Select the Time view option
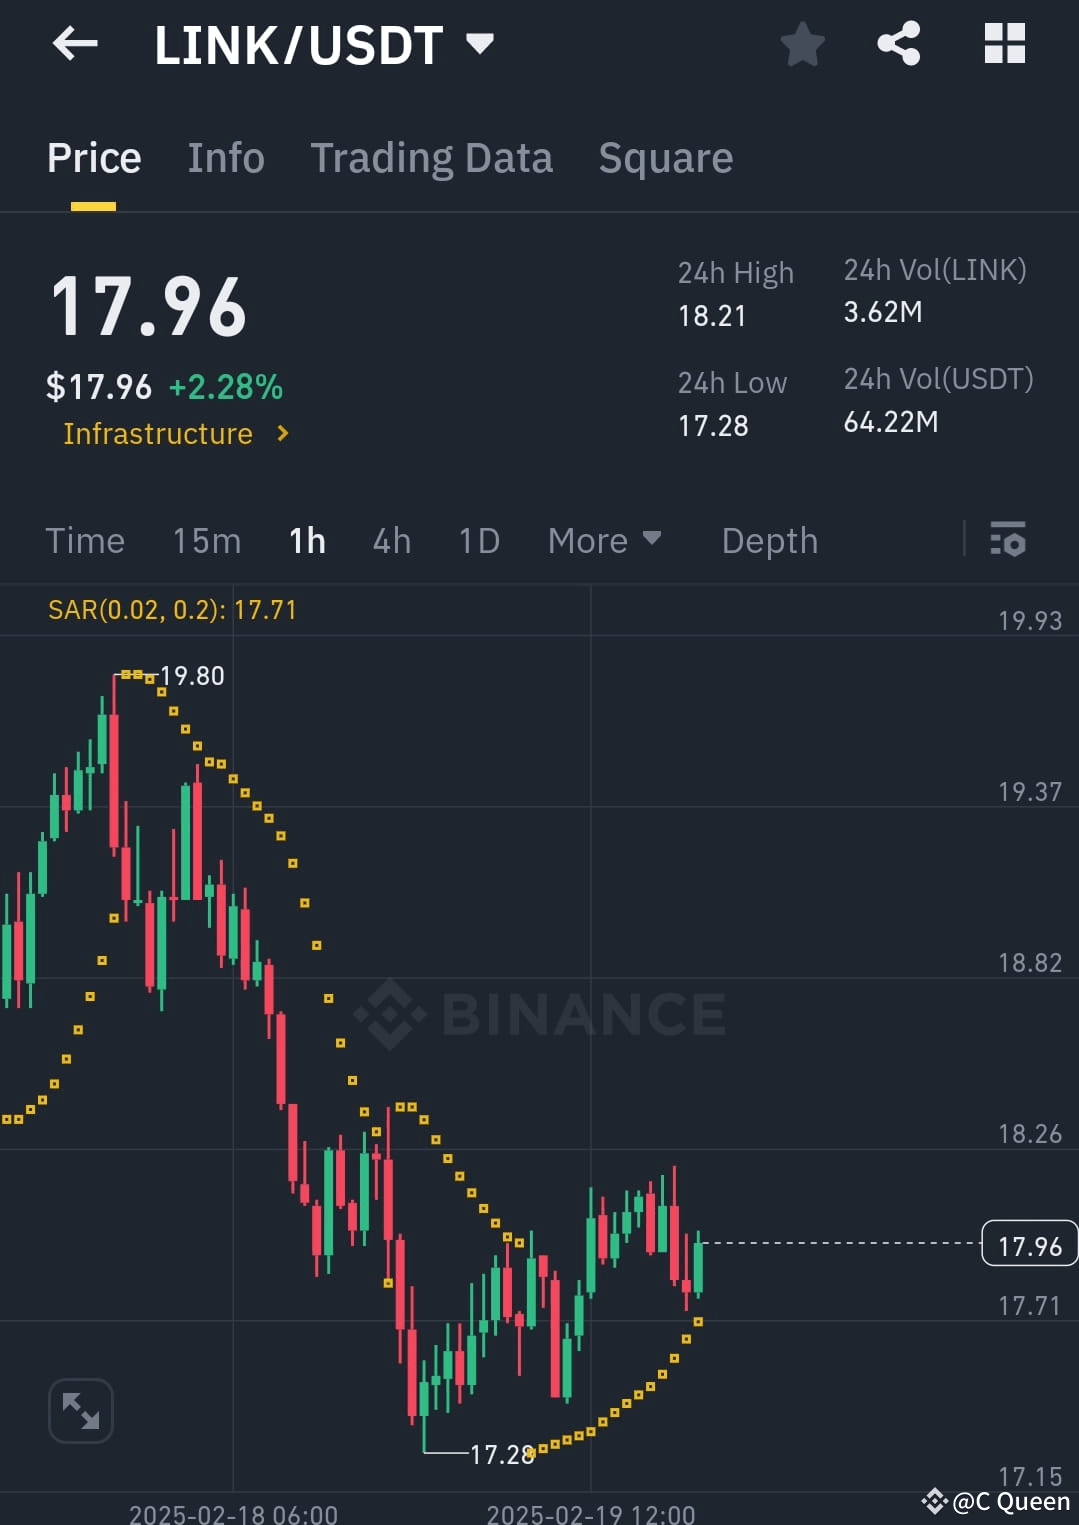The image size is (1079, 1525). [x=85, y=540]
